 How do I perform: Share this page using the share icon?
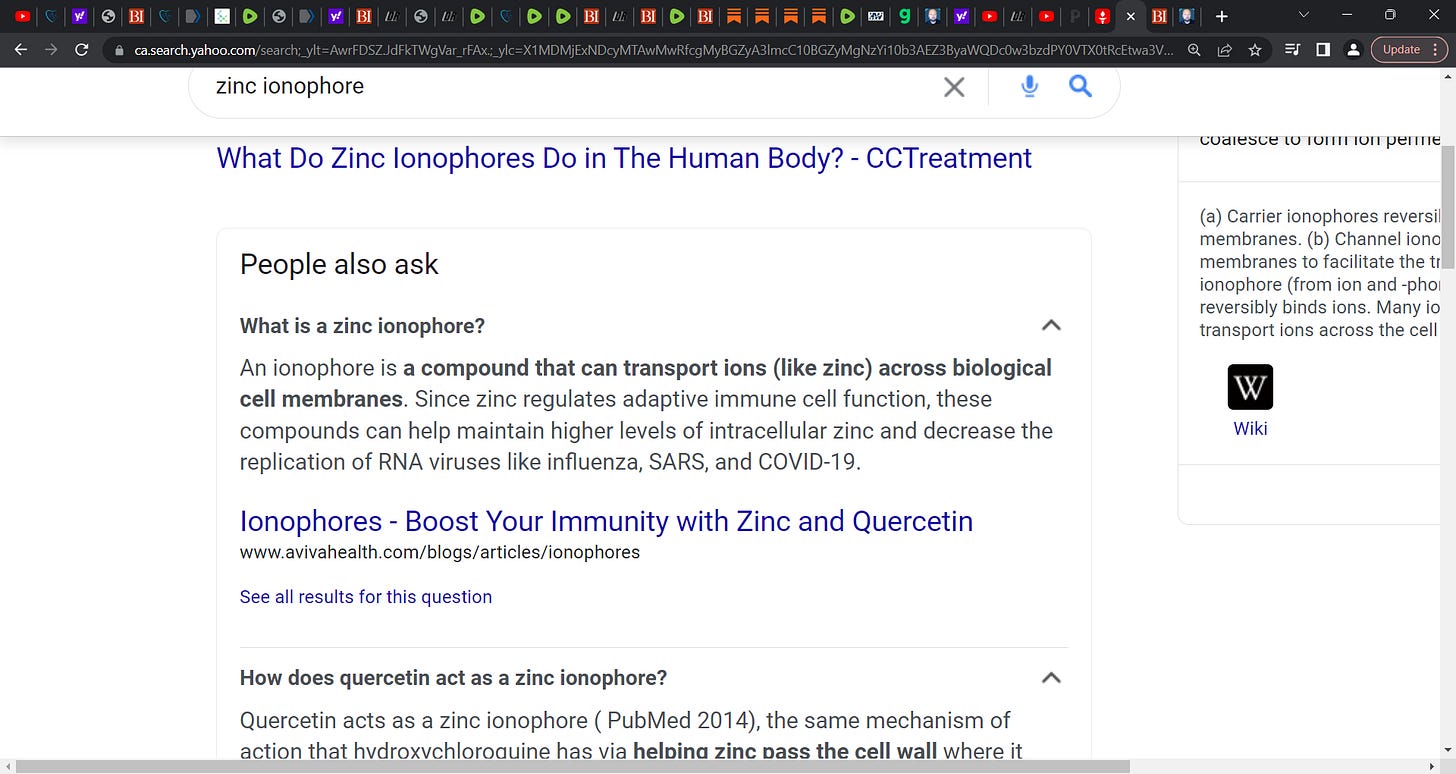[1224, 49]
